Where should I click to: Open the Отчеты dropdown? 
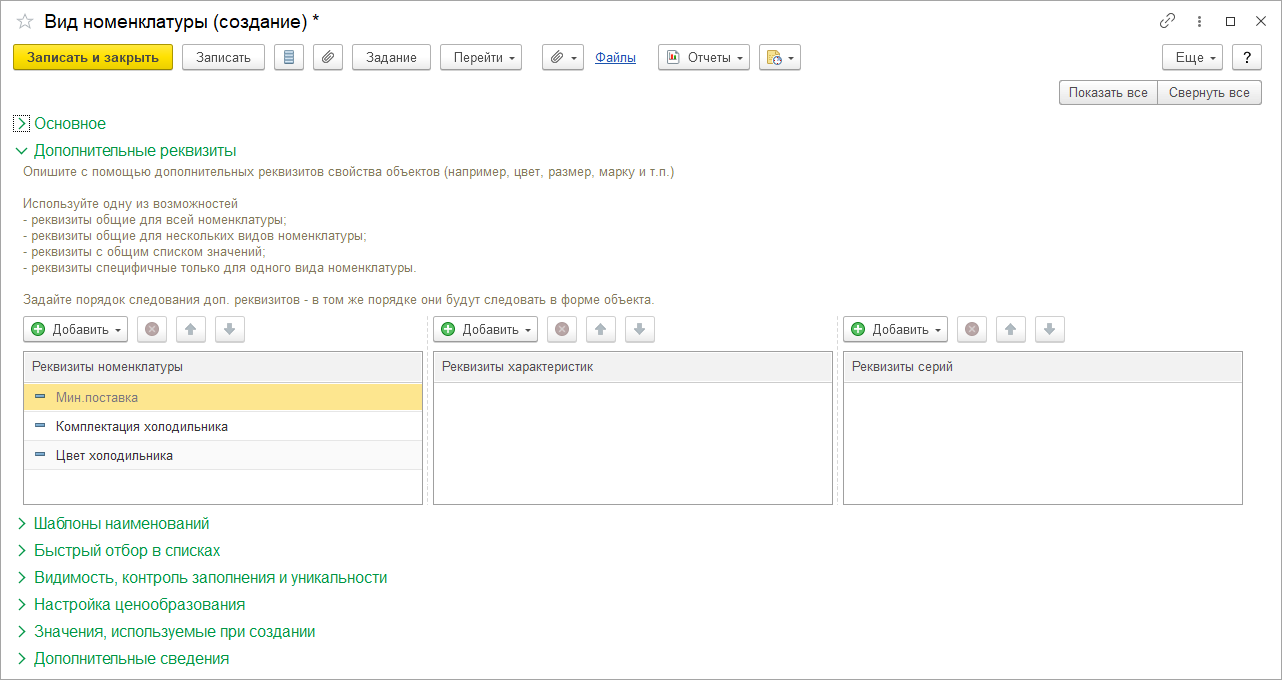704,58
